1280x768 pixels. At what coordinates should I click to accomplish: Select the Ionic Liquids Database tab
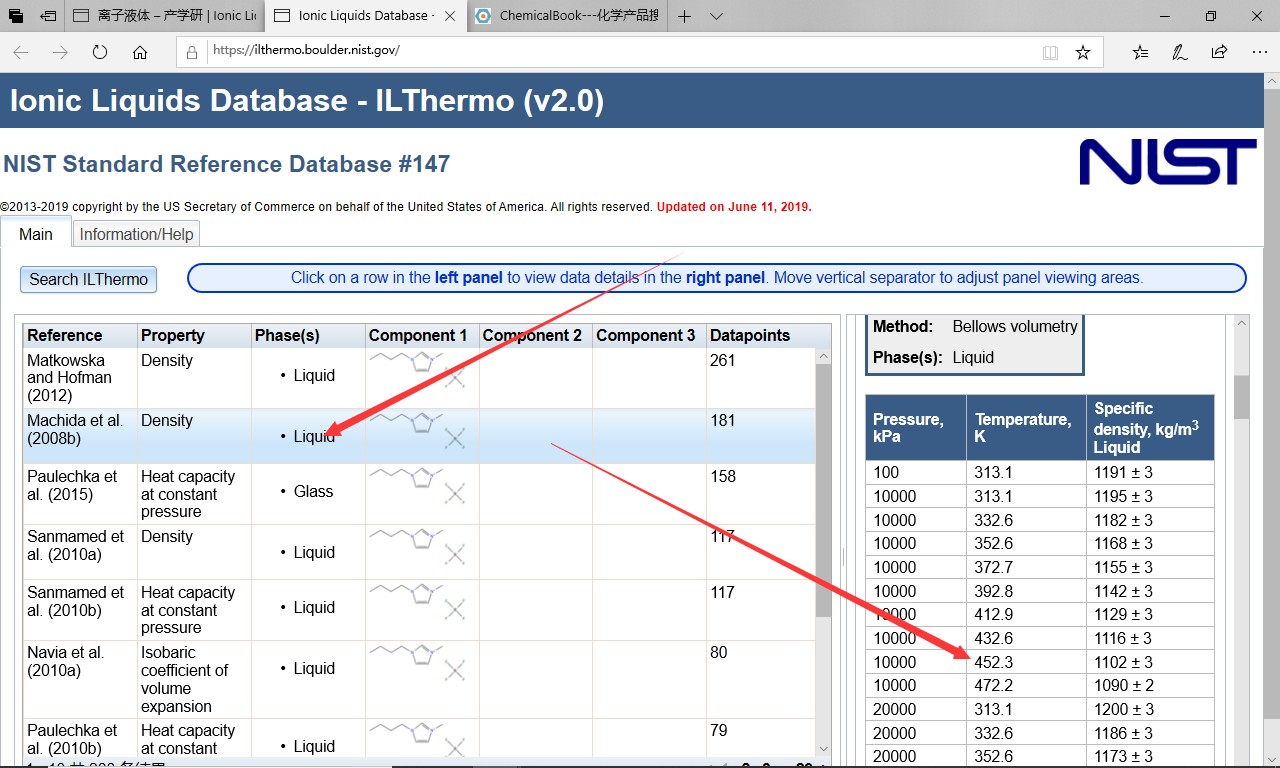coord(364,16)
